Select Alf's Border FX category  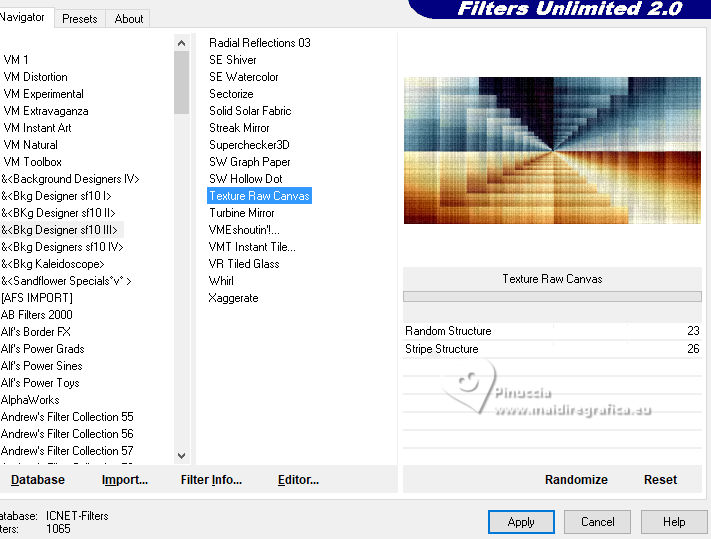(36, 332)
